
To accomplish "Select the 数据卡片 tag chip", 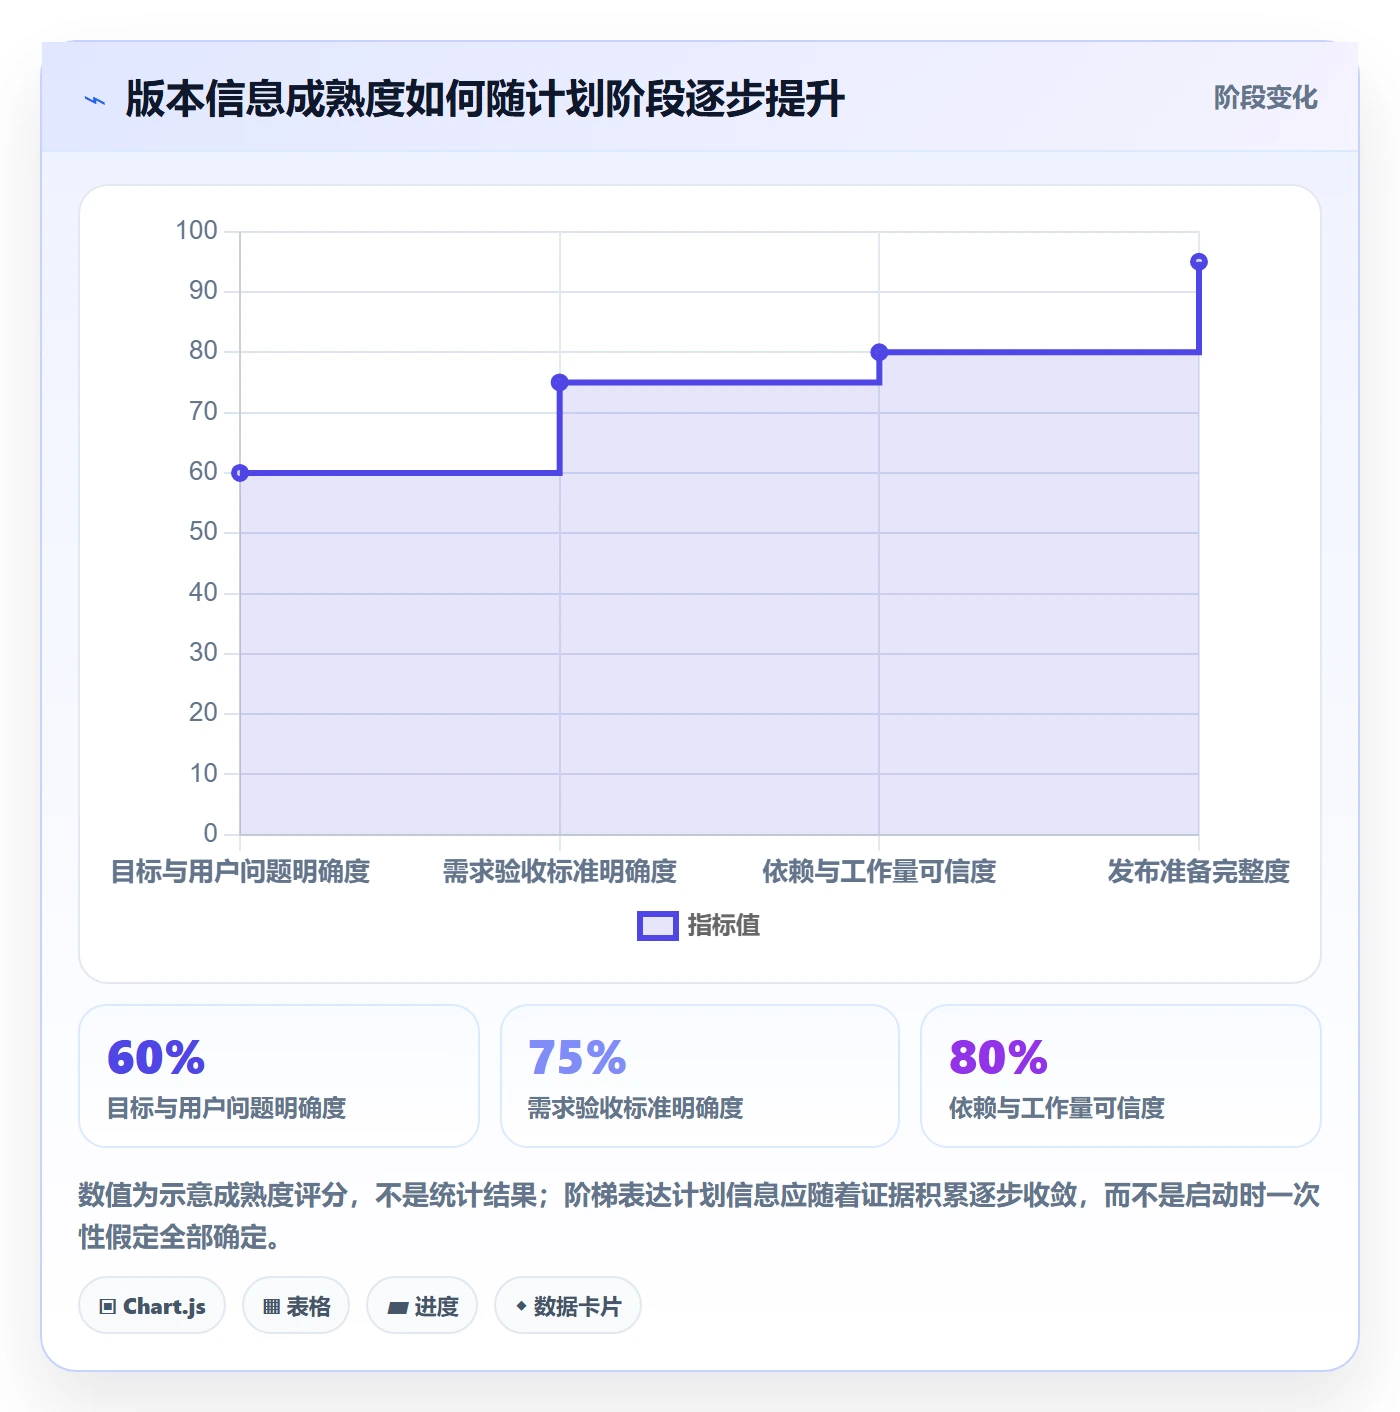I will (x=568, y=1305).
